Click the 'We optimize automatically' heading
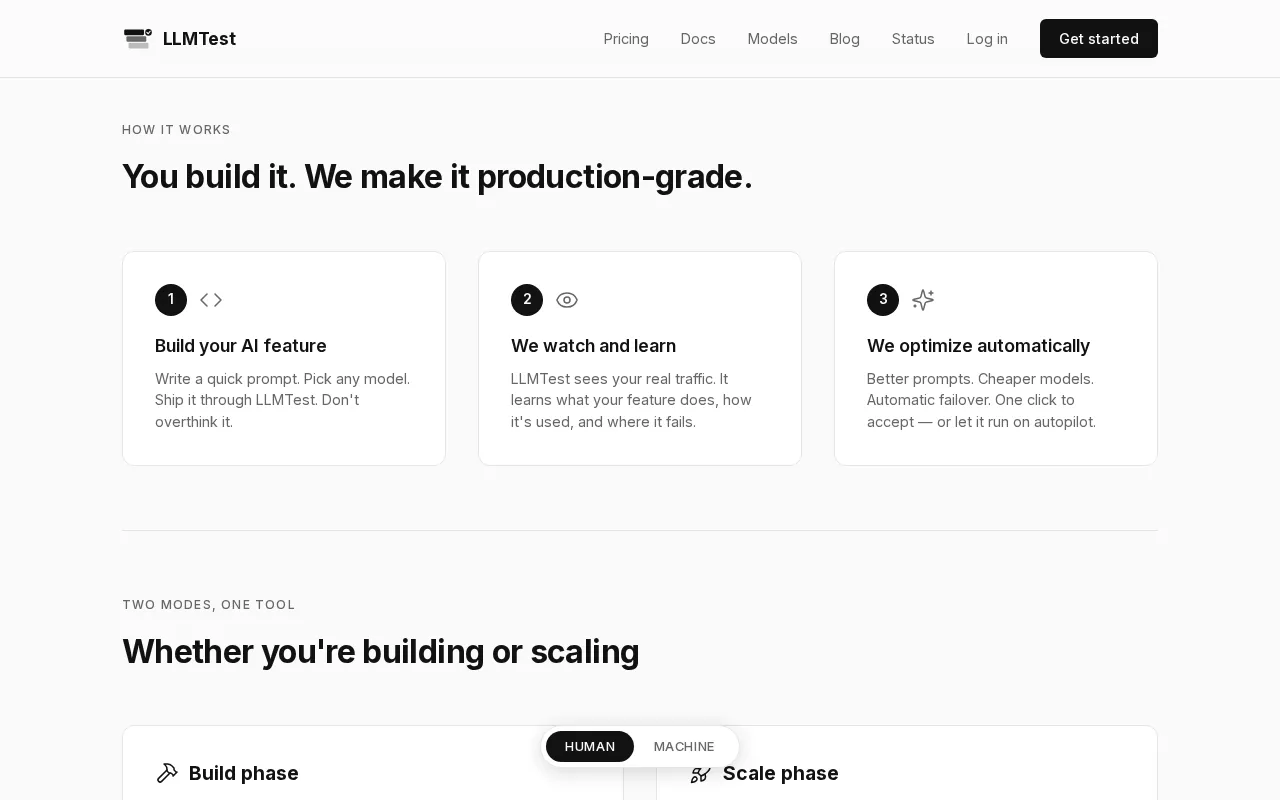The height and width of the screenshot is (800, 1280). pyautogui.click(x=978, y=346)
